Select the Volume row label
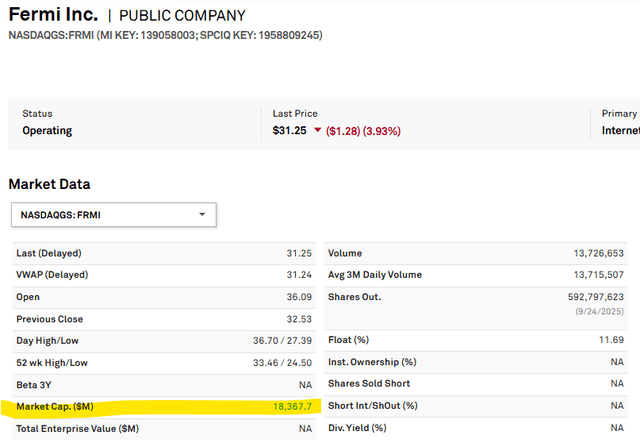This screenshot has height=443, width=640. point(345,253)
